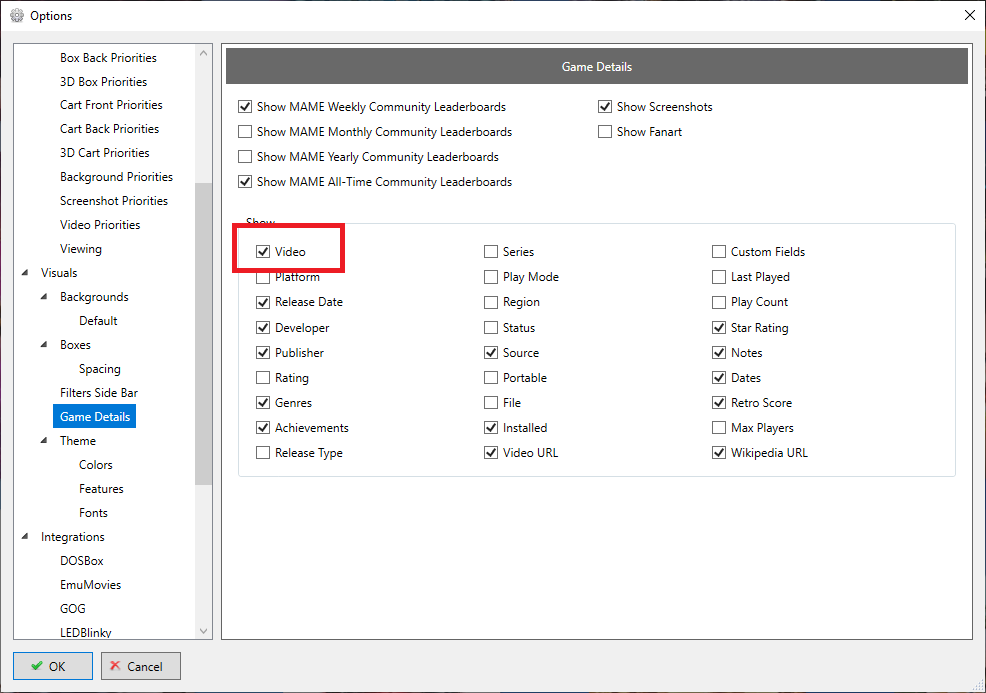This screenshot has height=693, width=986.
Task: Uncheck the Show Screenshots checkbox
Action: (605, 107)
